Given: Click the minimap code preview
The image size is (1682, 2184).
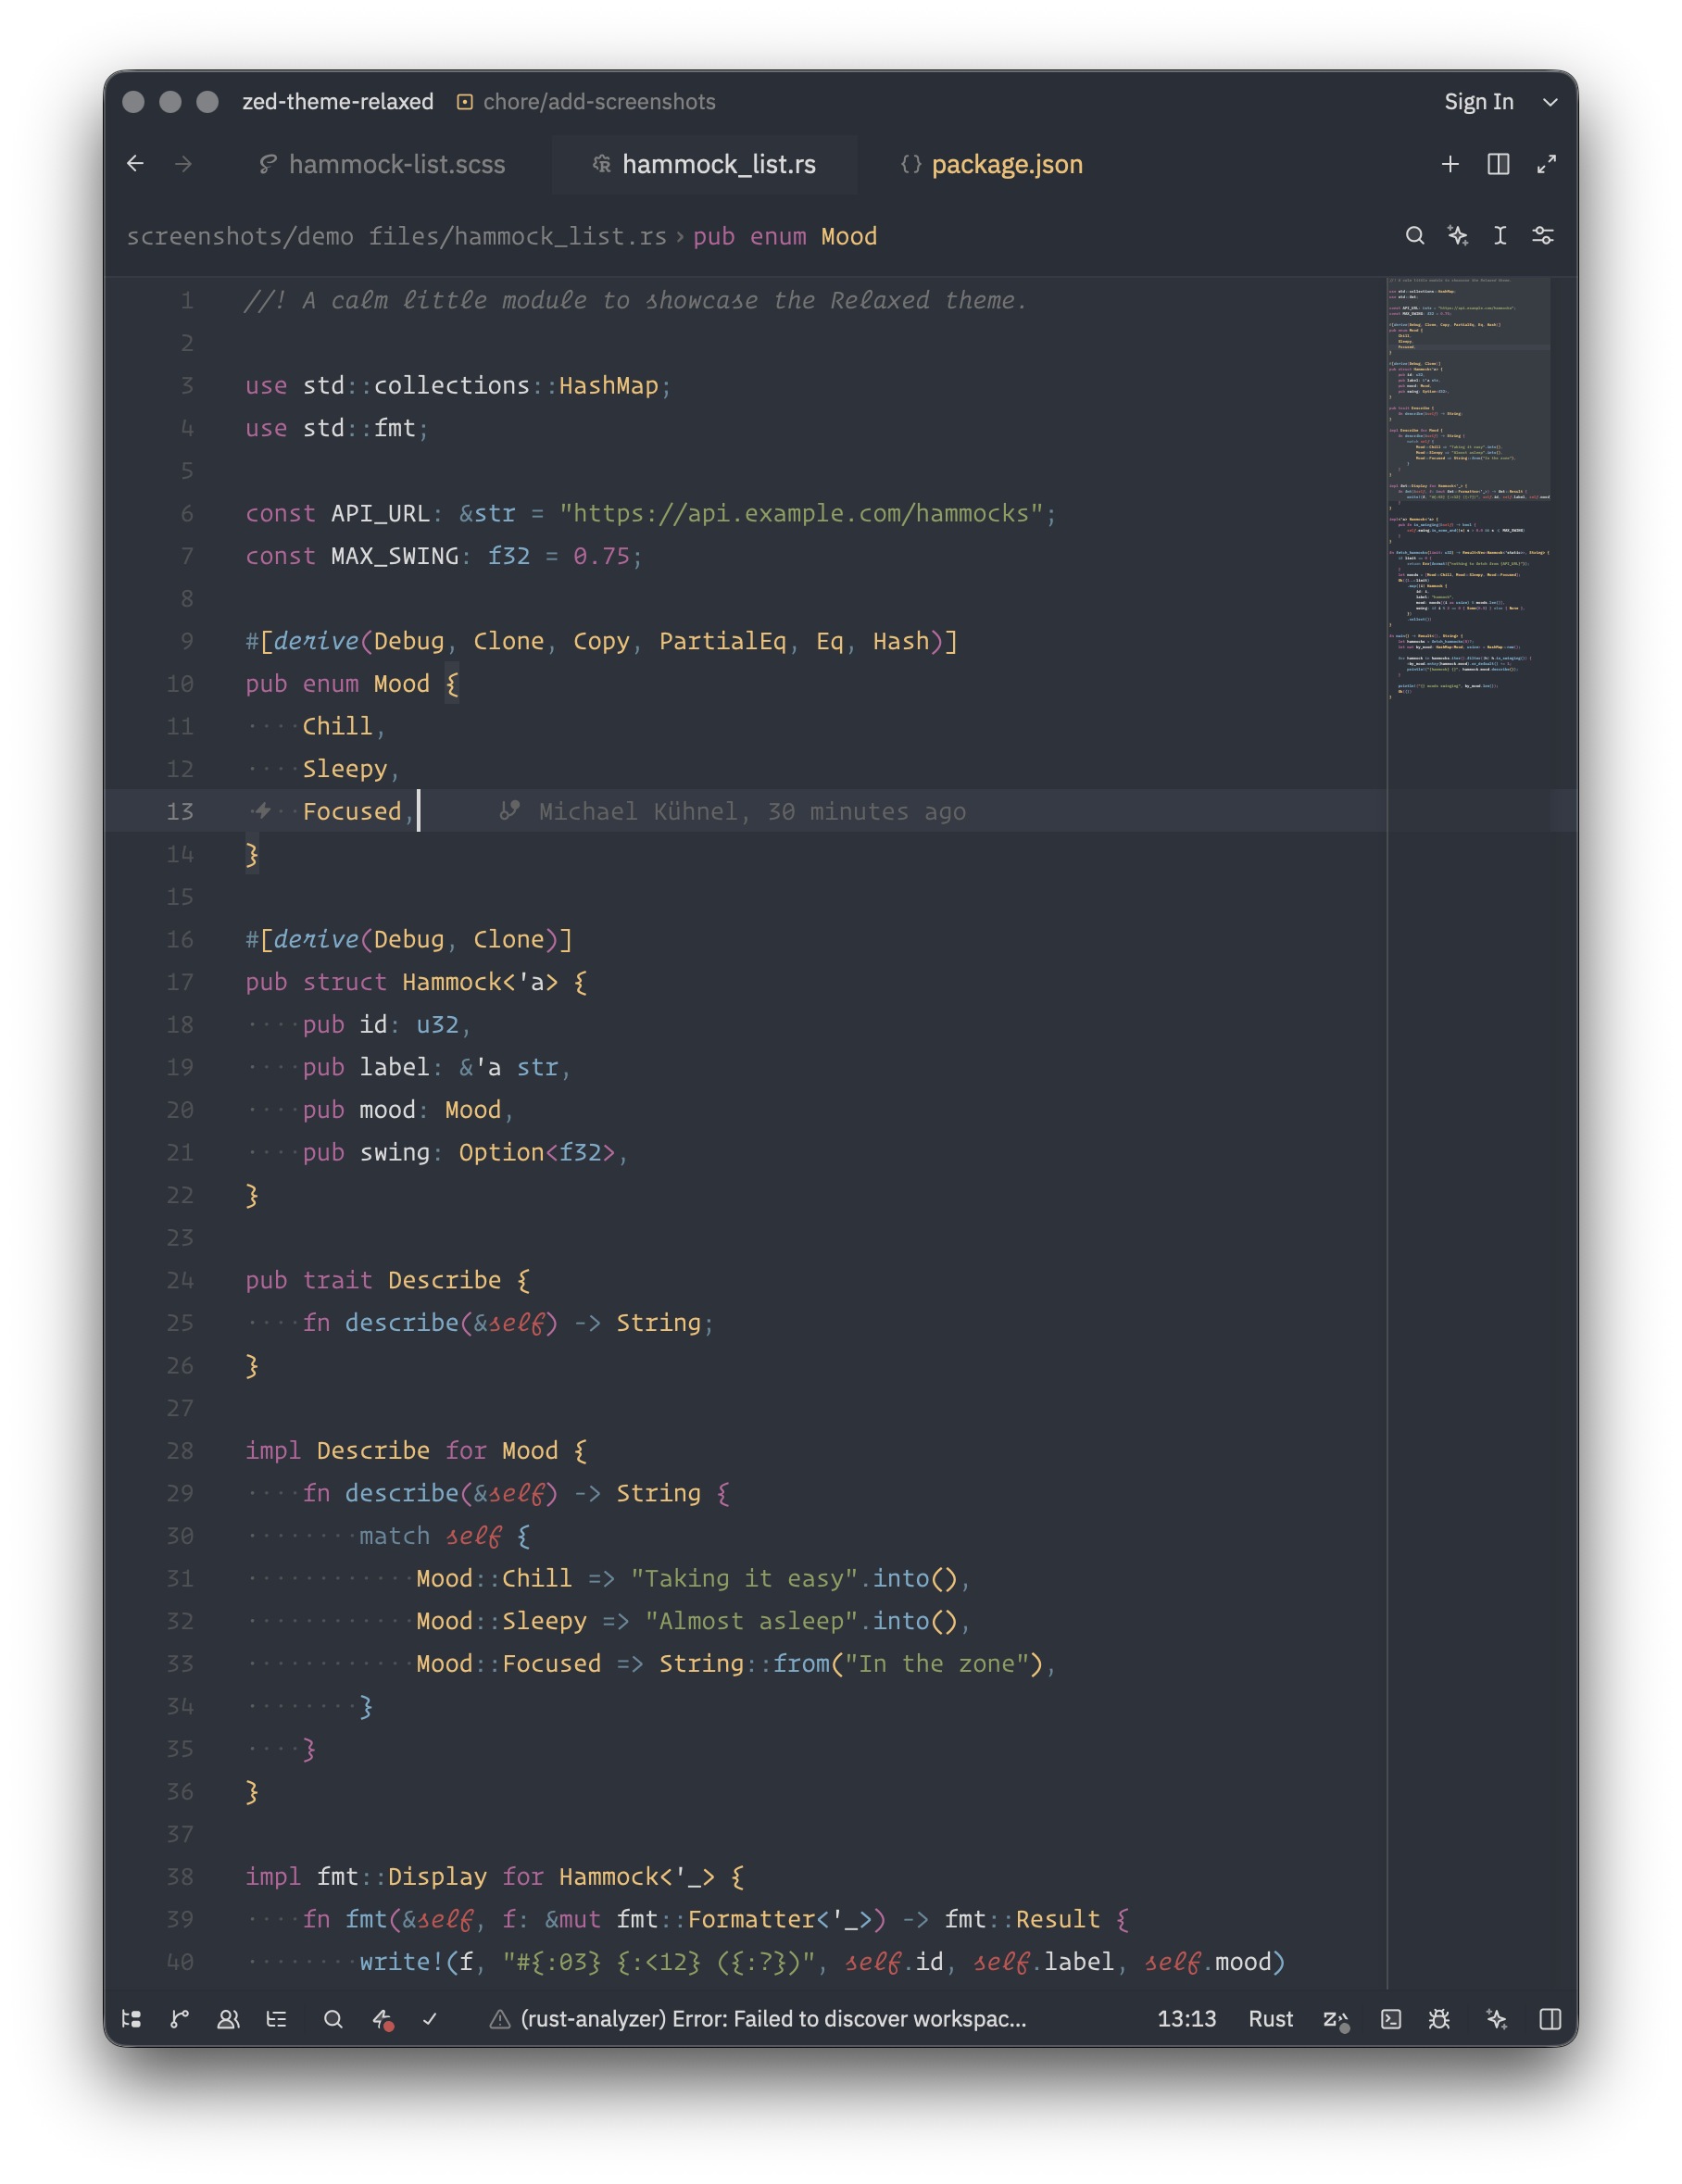Looking at the screenshot, I should point(1469,488).
